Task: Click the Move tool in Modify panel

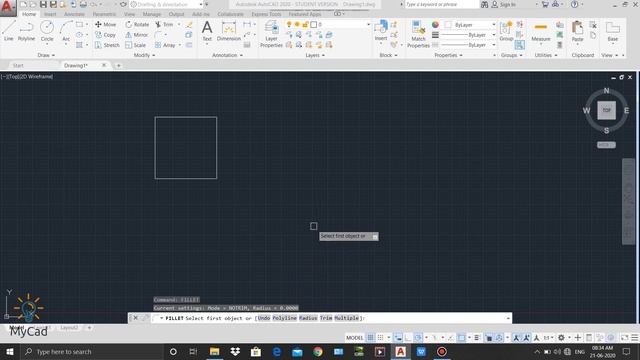Action: [x=105, y=24]
